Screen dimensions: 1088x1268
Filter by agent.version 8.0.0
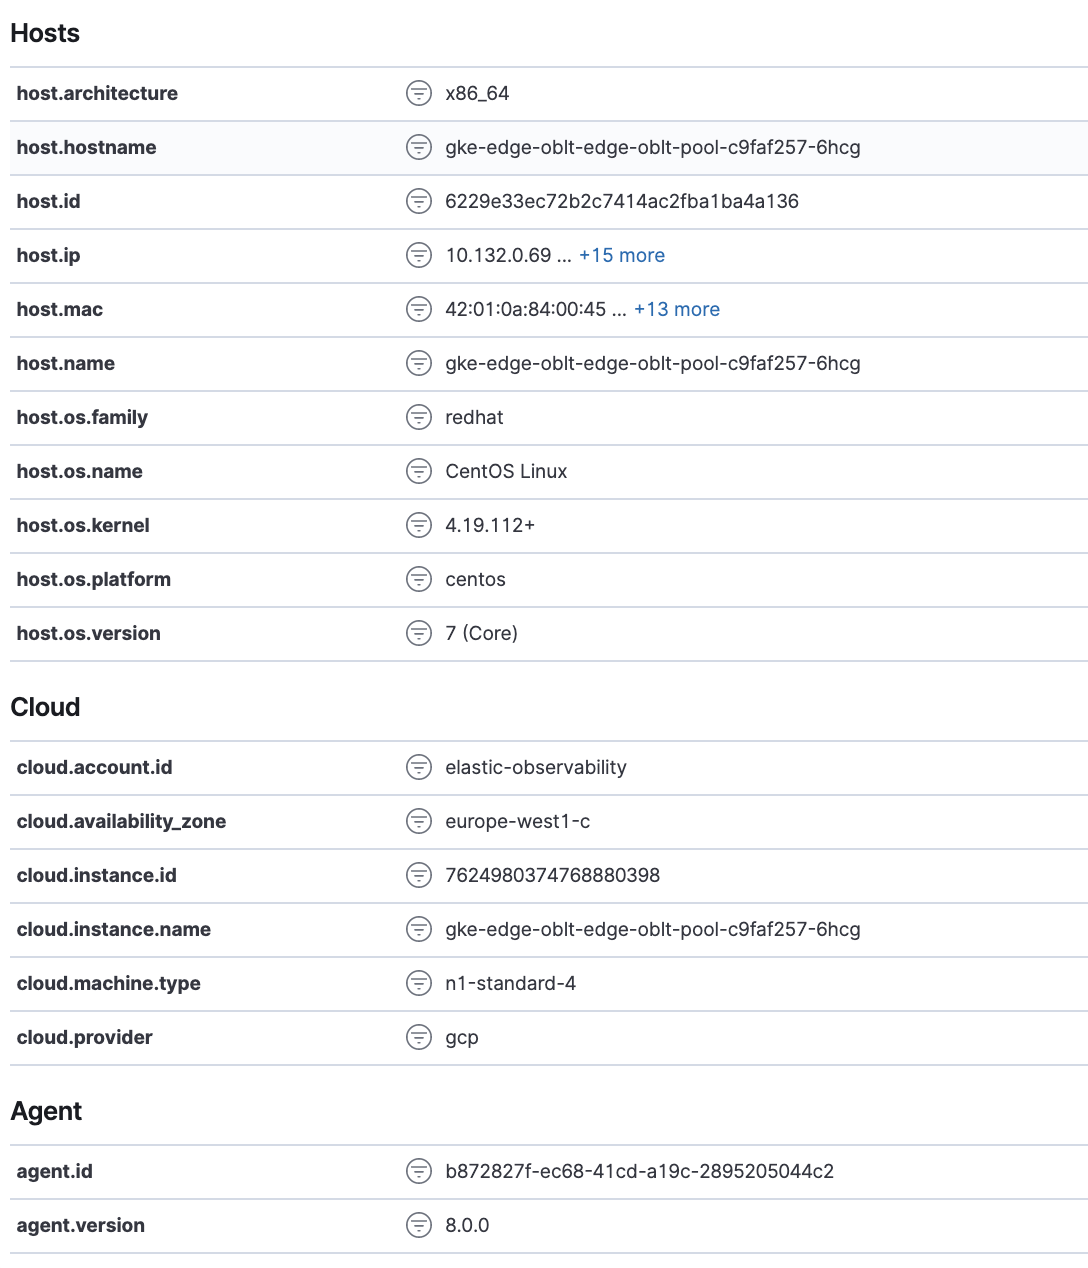[418, 1225]
